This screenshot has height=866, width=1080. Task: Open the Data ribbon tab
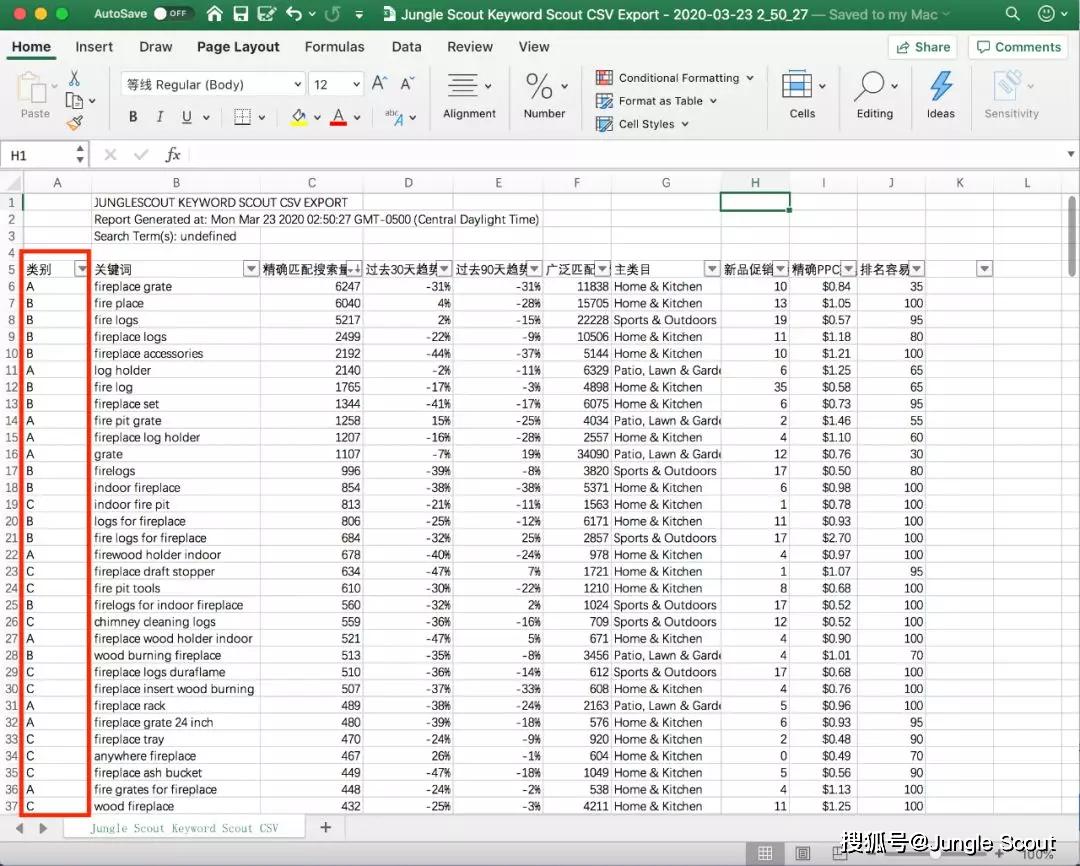(x=406, y=47)
